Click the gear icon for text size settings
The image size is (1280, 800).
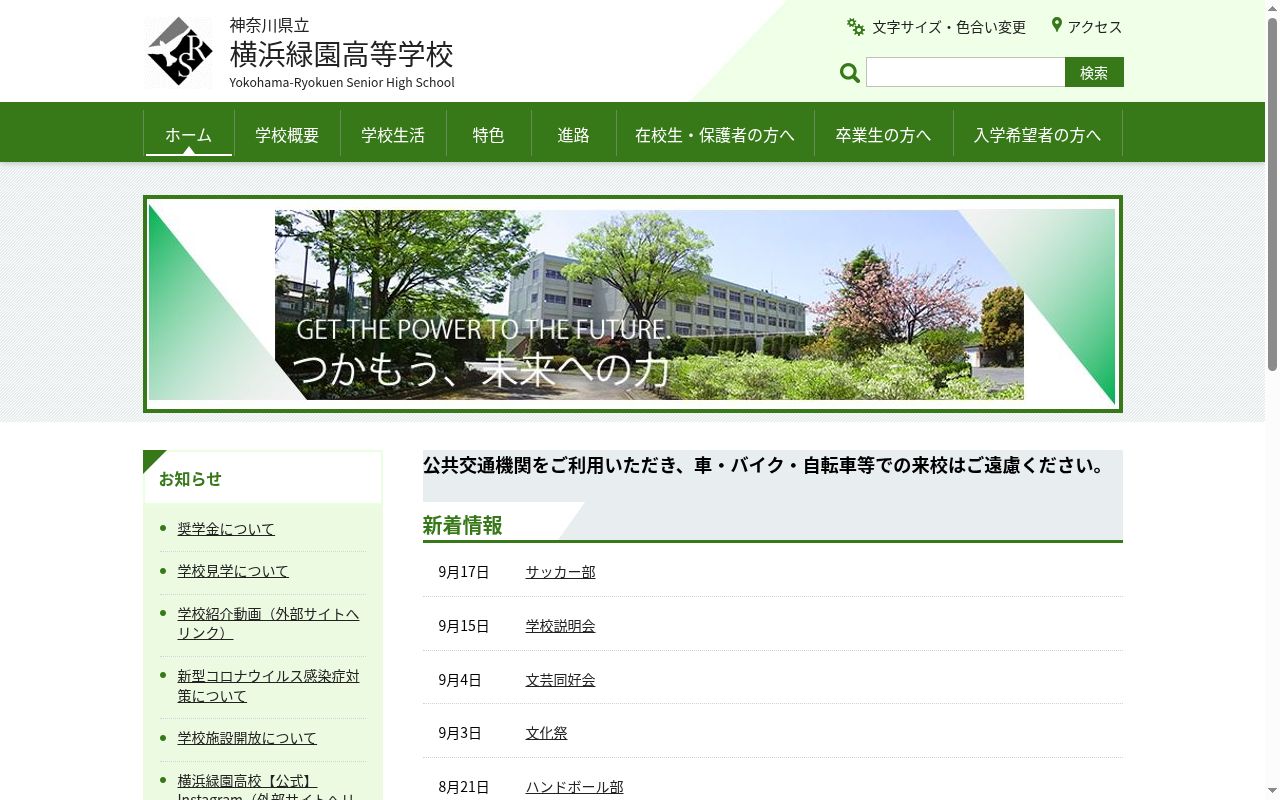click(856, 27)
